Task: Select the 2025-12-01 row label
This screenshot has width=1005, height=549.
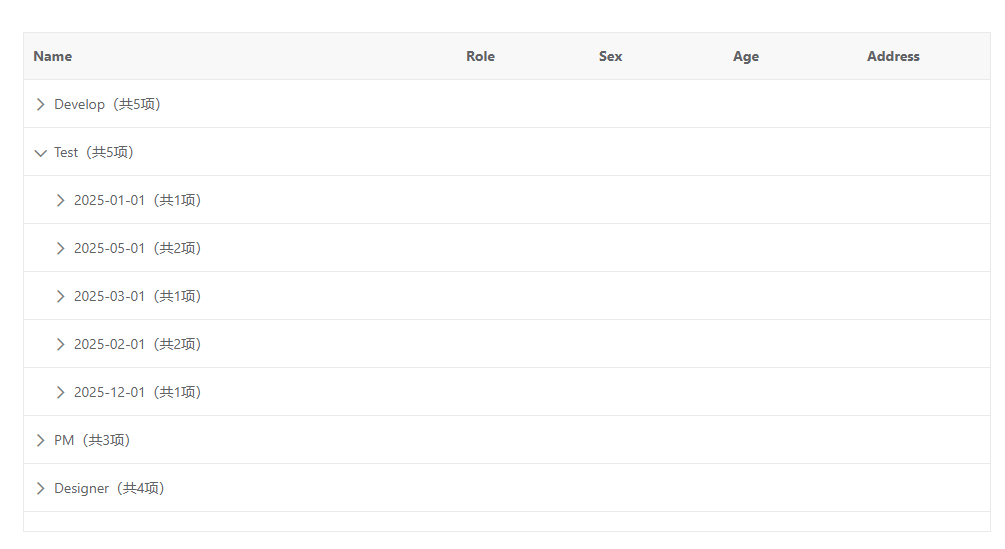Action: (x=137, y=392)
